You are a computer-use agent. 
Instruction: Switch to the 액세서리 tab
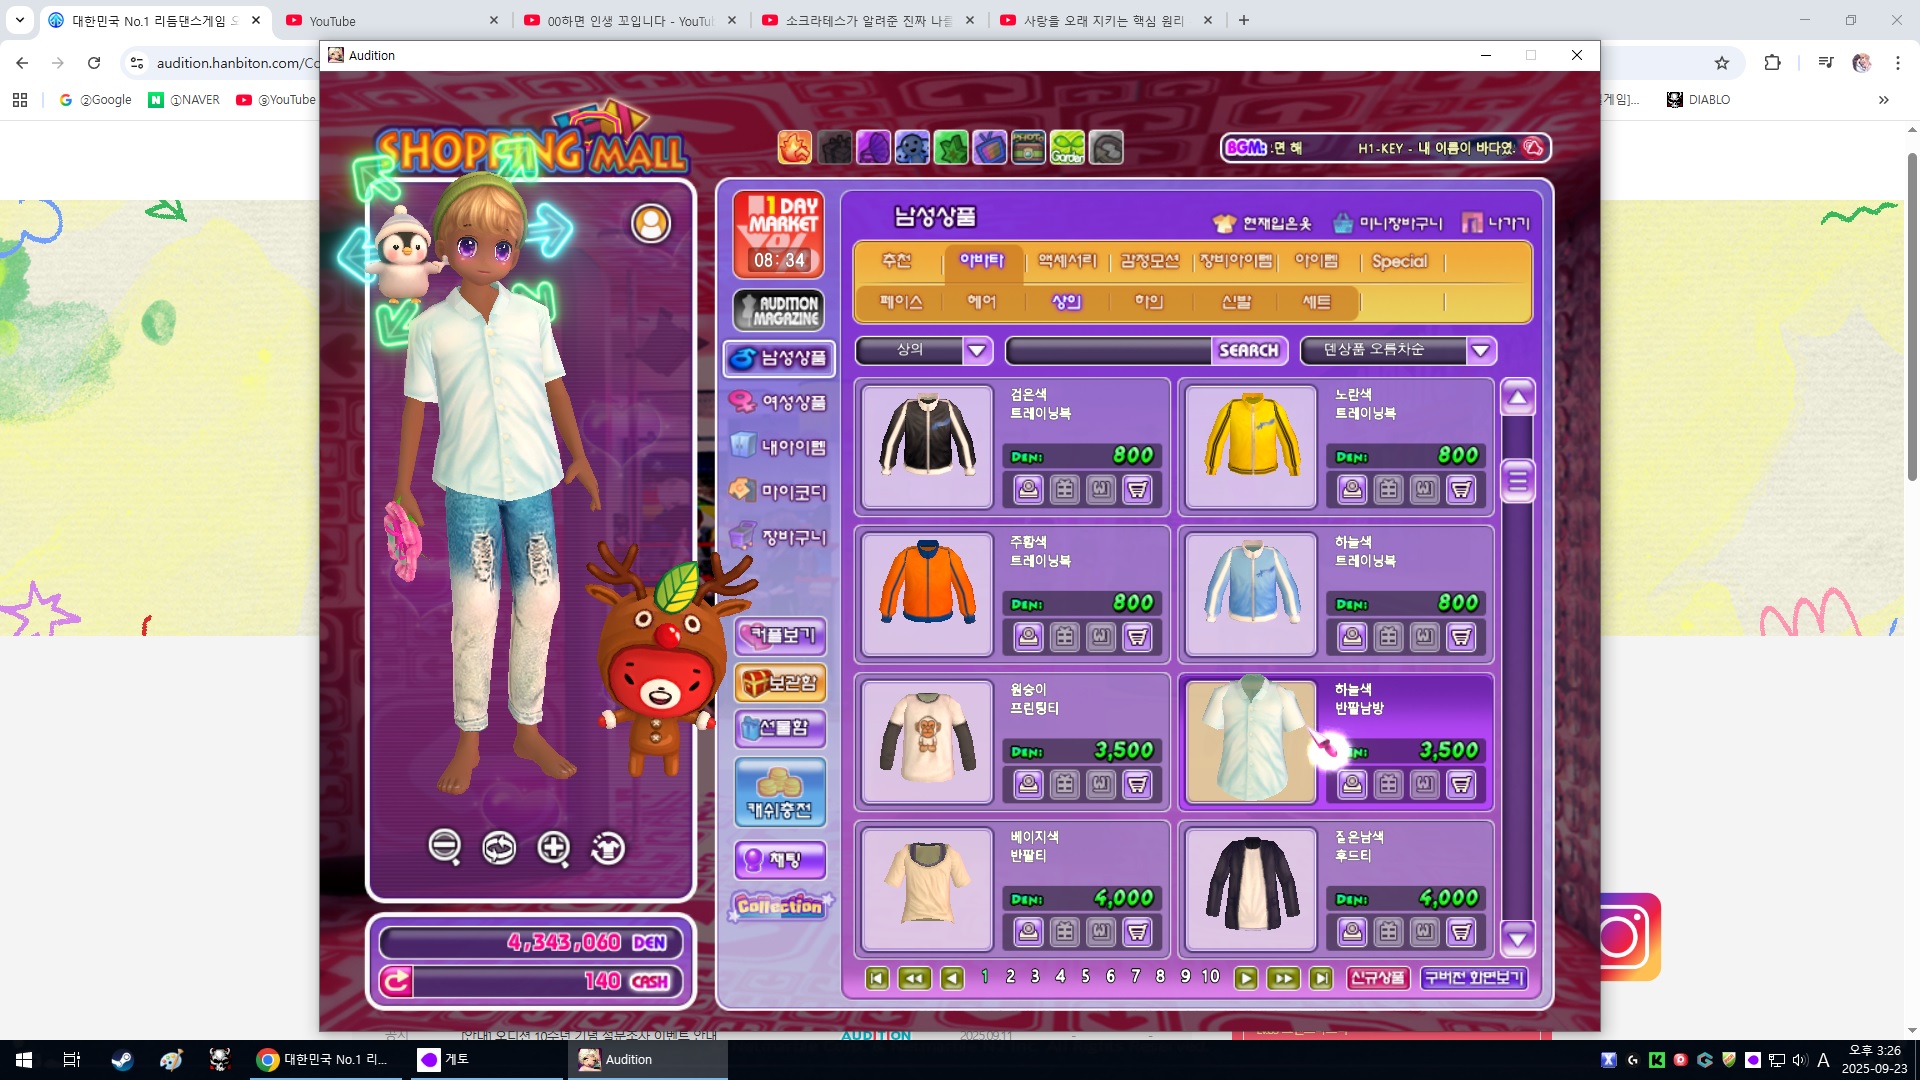pos(1067,261)
